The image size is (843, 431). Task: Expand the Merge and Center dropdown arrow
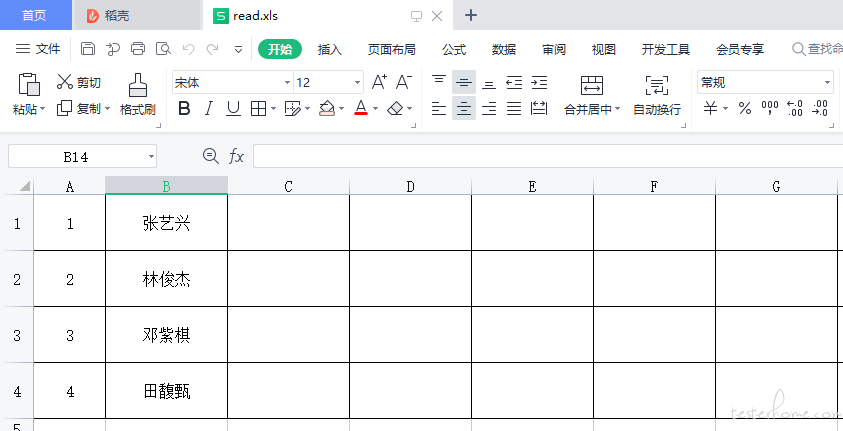pos(617,109)
